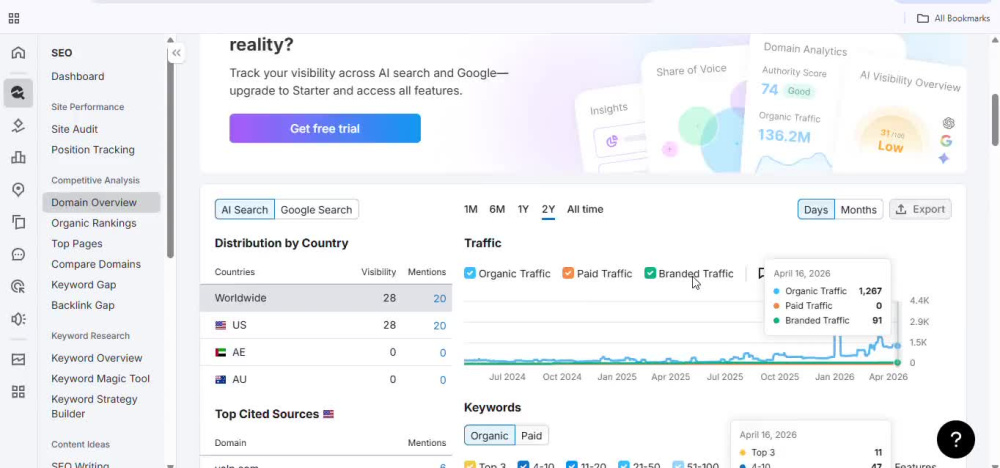The height and width of the screenshot is (468, 1000).
Task: Toggle the 11-20 keywords checkbox
Action: point(572,464)
